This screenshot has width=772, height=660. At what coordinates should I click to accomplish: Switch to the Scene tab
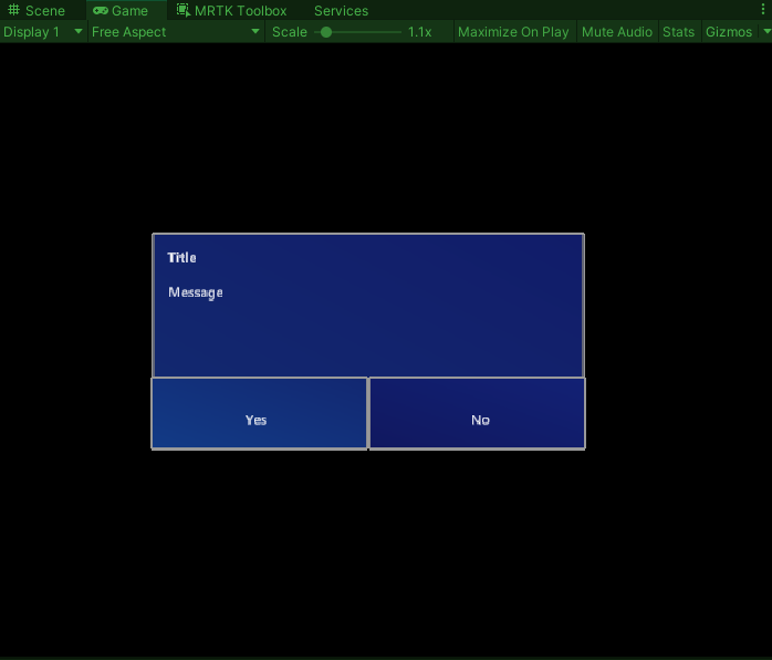pos(37,10)
